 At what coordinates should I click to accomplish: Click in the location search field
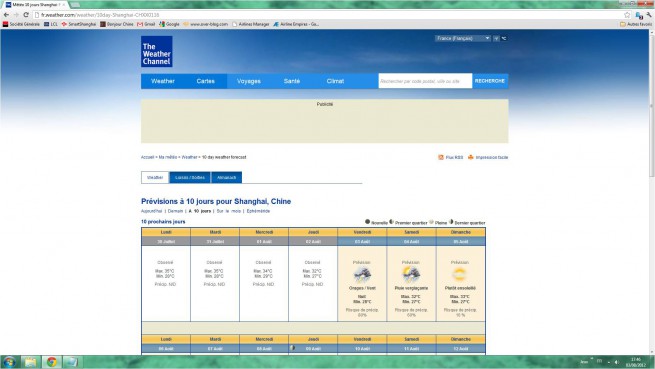425,81
